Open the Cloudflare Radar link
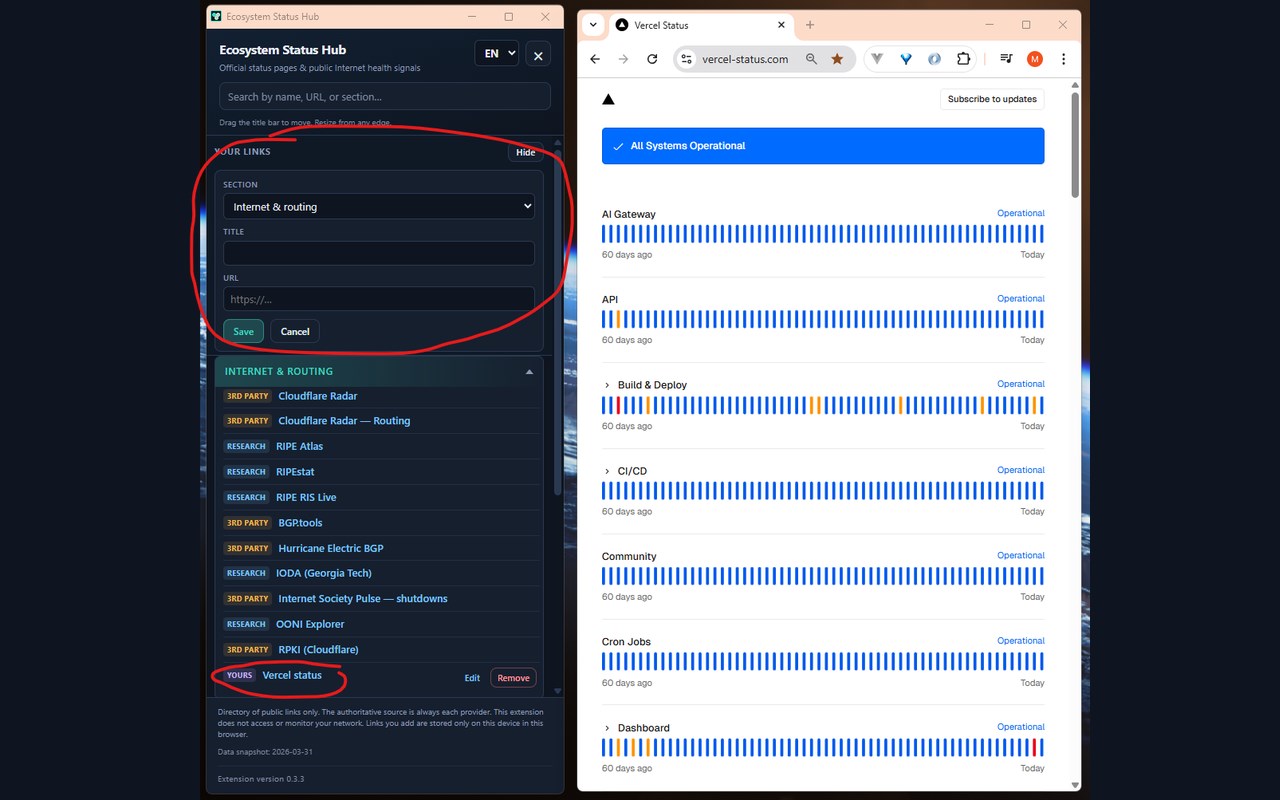Image resolution: width=1280 pixels, height=800 pixels. point(317,396)
